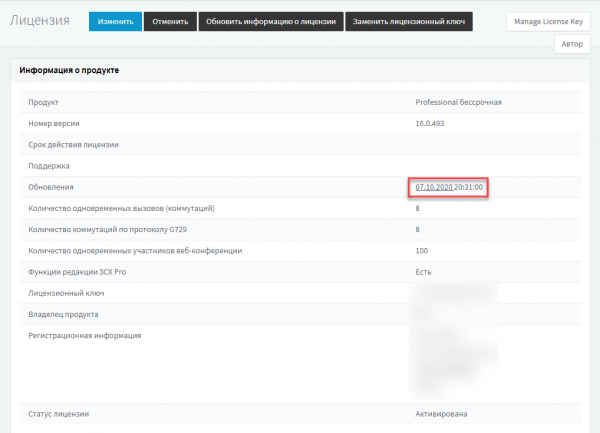Click the "Поддержка" row label
This screenshot has height=433, width=600.
coord(50,166)
